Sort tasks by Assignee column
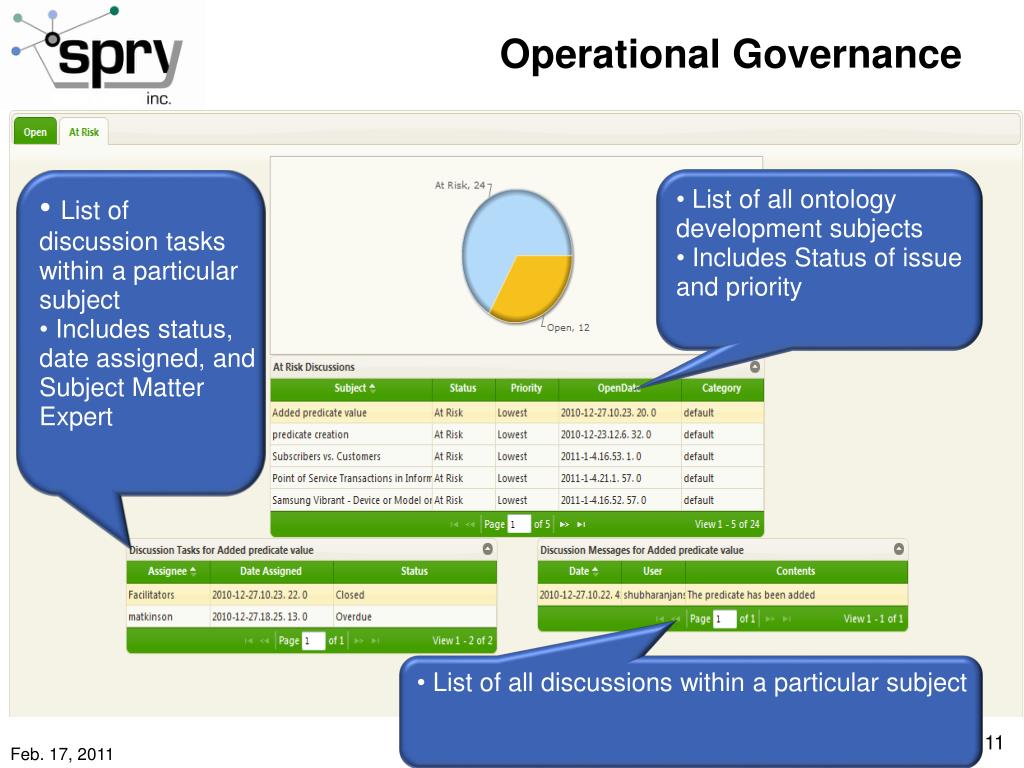Image resolution: width=1024 pixels, height=768 pixels. click(x=168, y=571)
